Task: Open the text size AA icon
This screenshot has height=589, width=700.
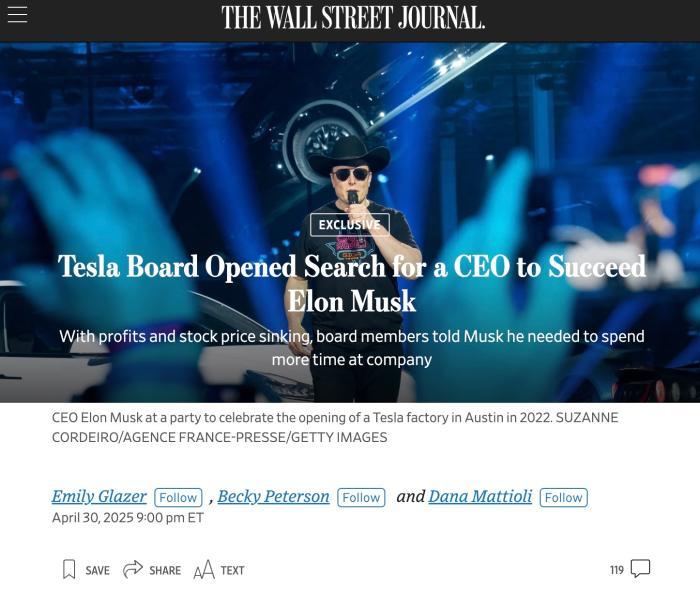Action: (204, 570)
